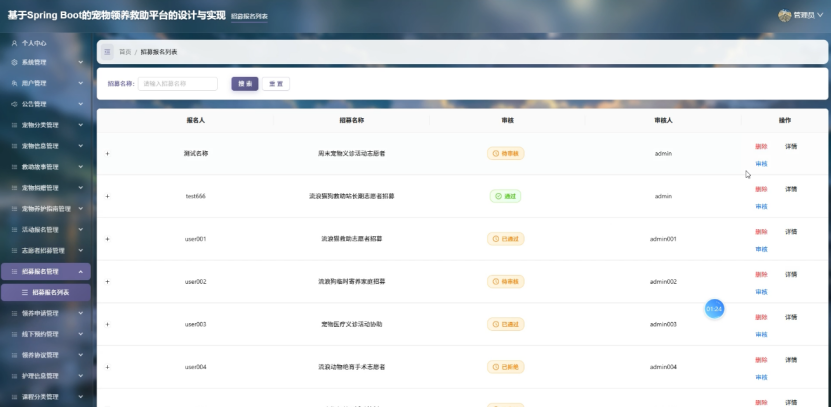The width and height of the screenshot is (831, 407).
Task: Click 审核 for the test666 row
Action: coord(761,207)
